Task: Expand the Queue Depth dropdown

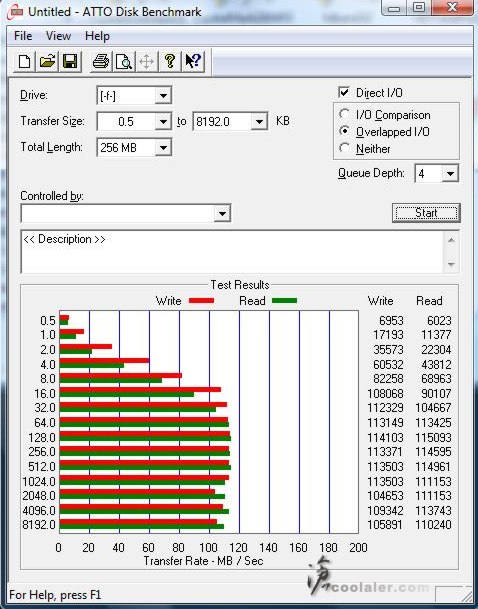Action: [450, 174]
